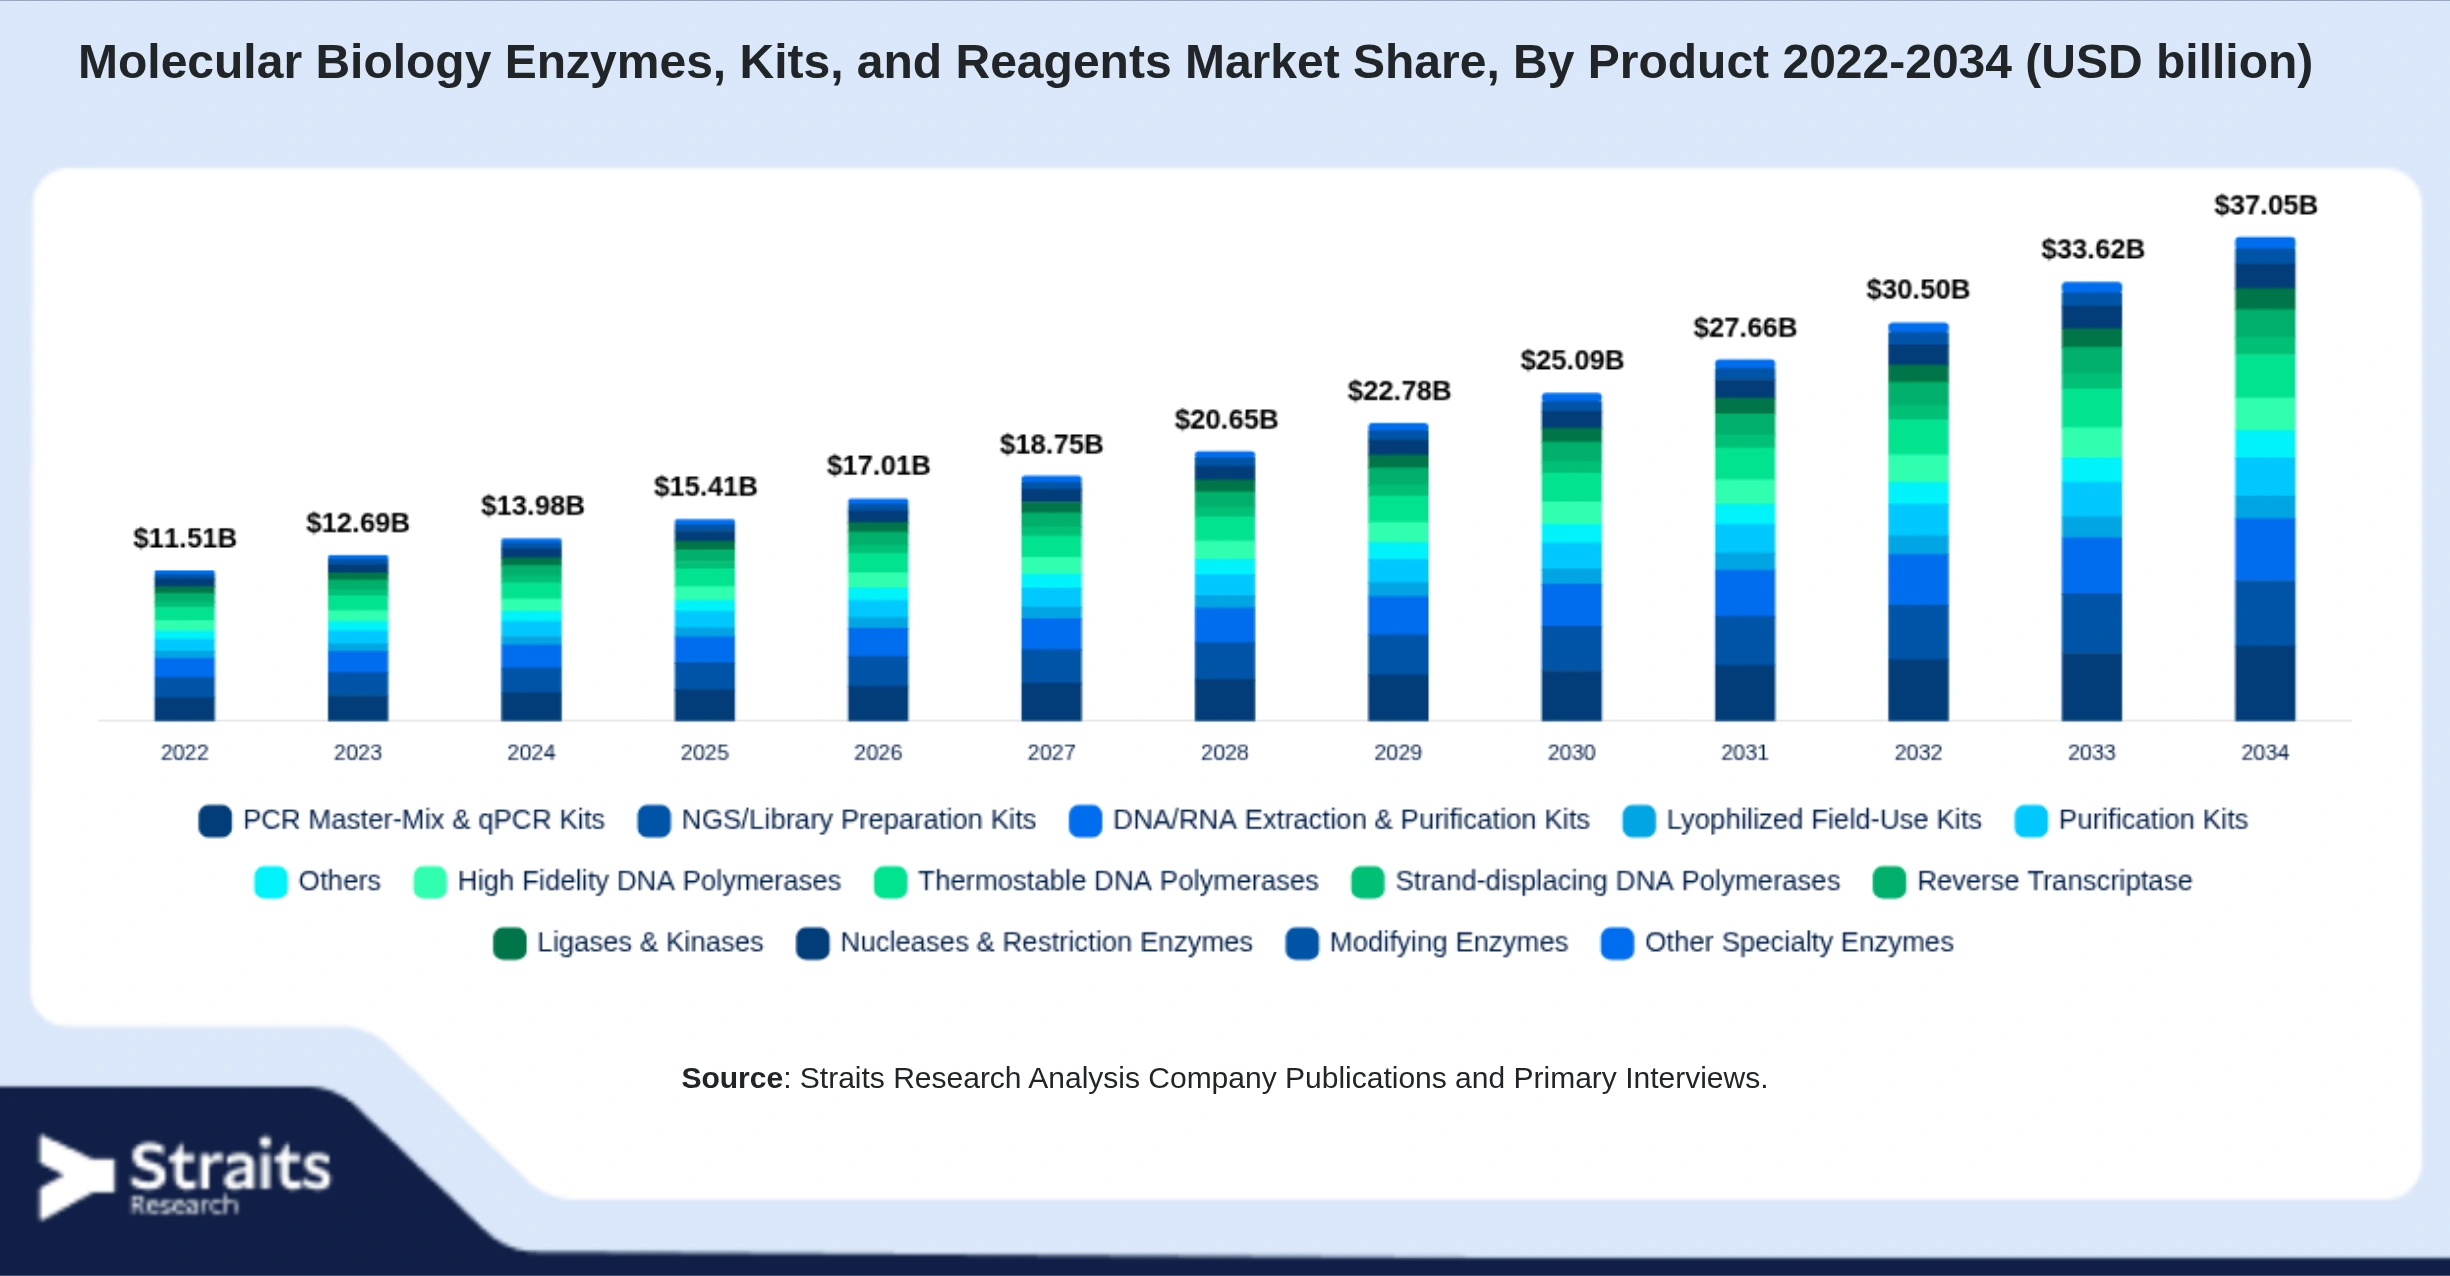This screenshot has height=1276, width=2450.
Task: Click the $25.09B value label
Action: [1572, 360]
